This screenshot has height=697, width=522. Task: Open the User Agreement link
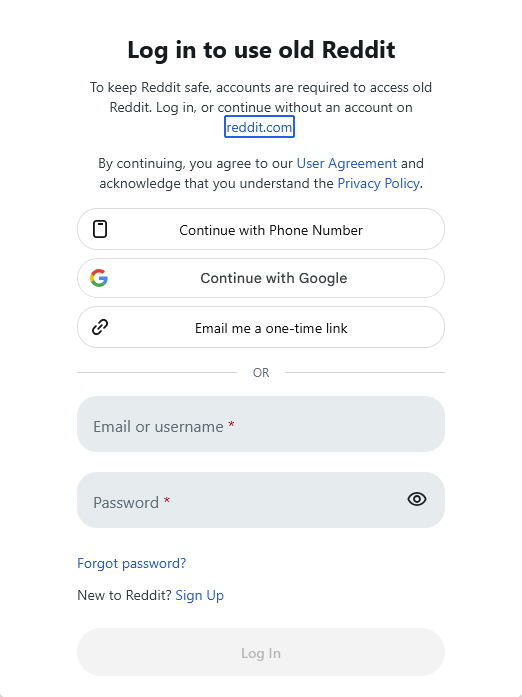point(346,163)
